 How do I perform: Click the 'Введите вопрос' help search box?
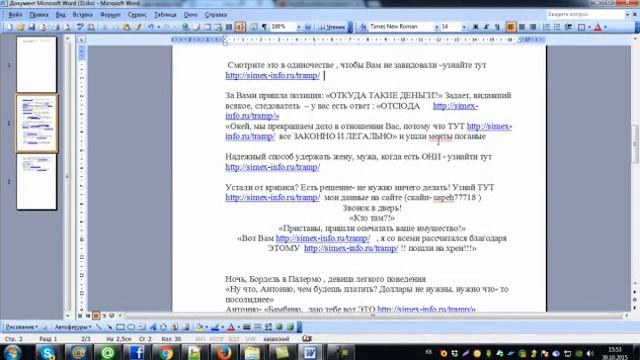click(x=585, y=14)
